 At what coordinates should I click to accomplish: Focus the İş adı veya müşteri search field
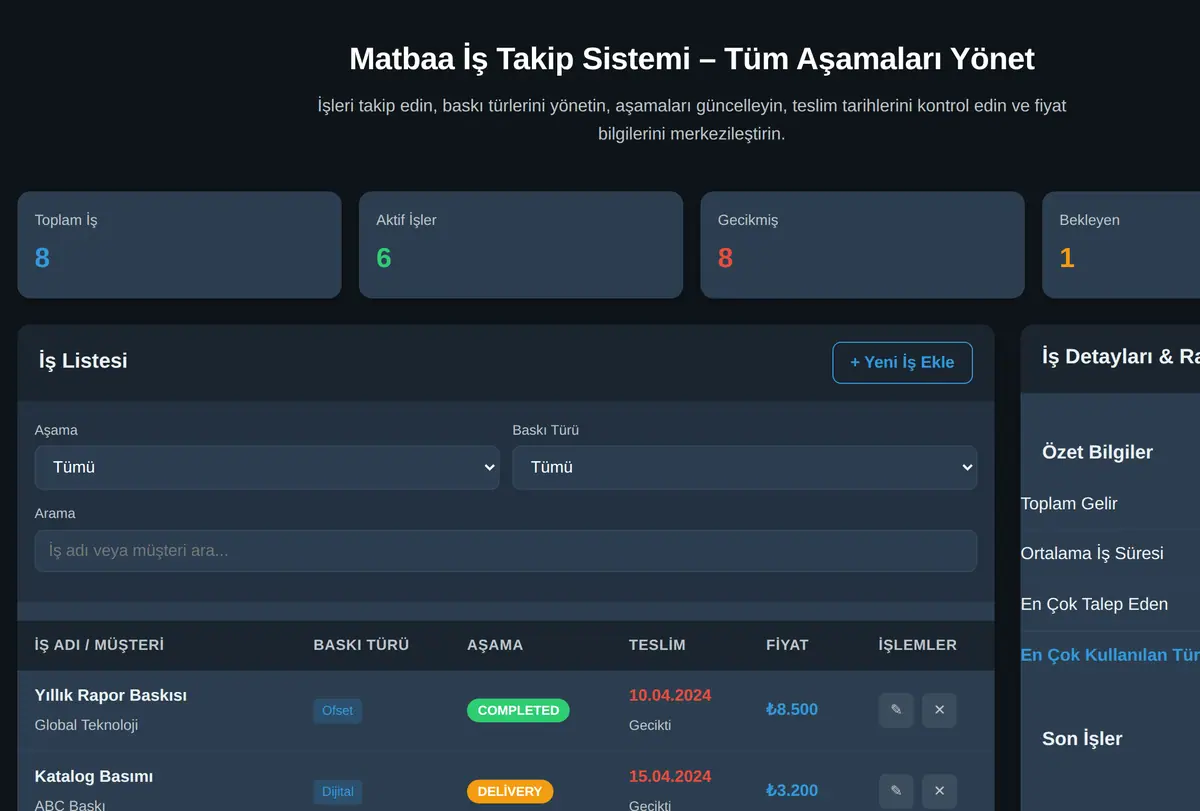click(x=505, y=551)
